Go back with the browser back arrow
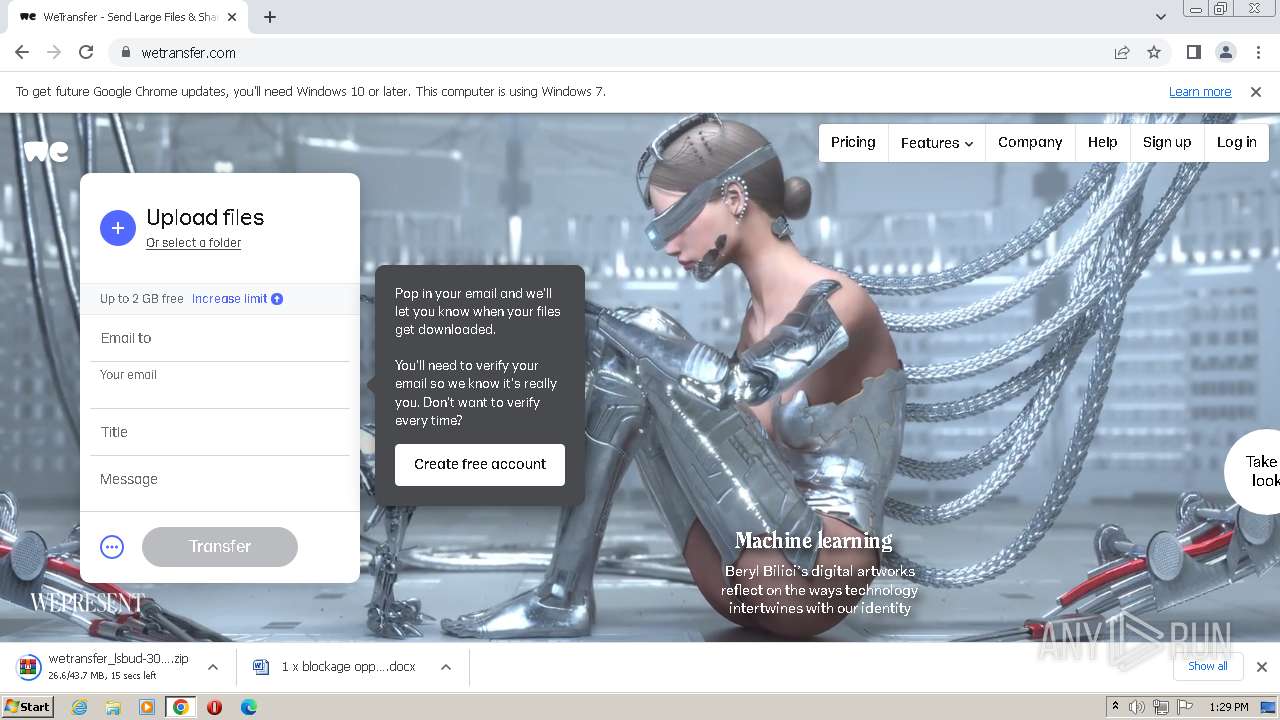 pyautogui.click(x=22, y=53)
